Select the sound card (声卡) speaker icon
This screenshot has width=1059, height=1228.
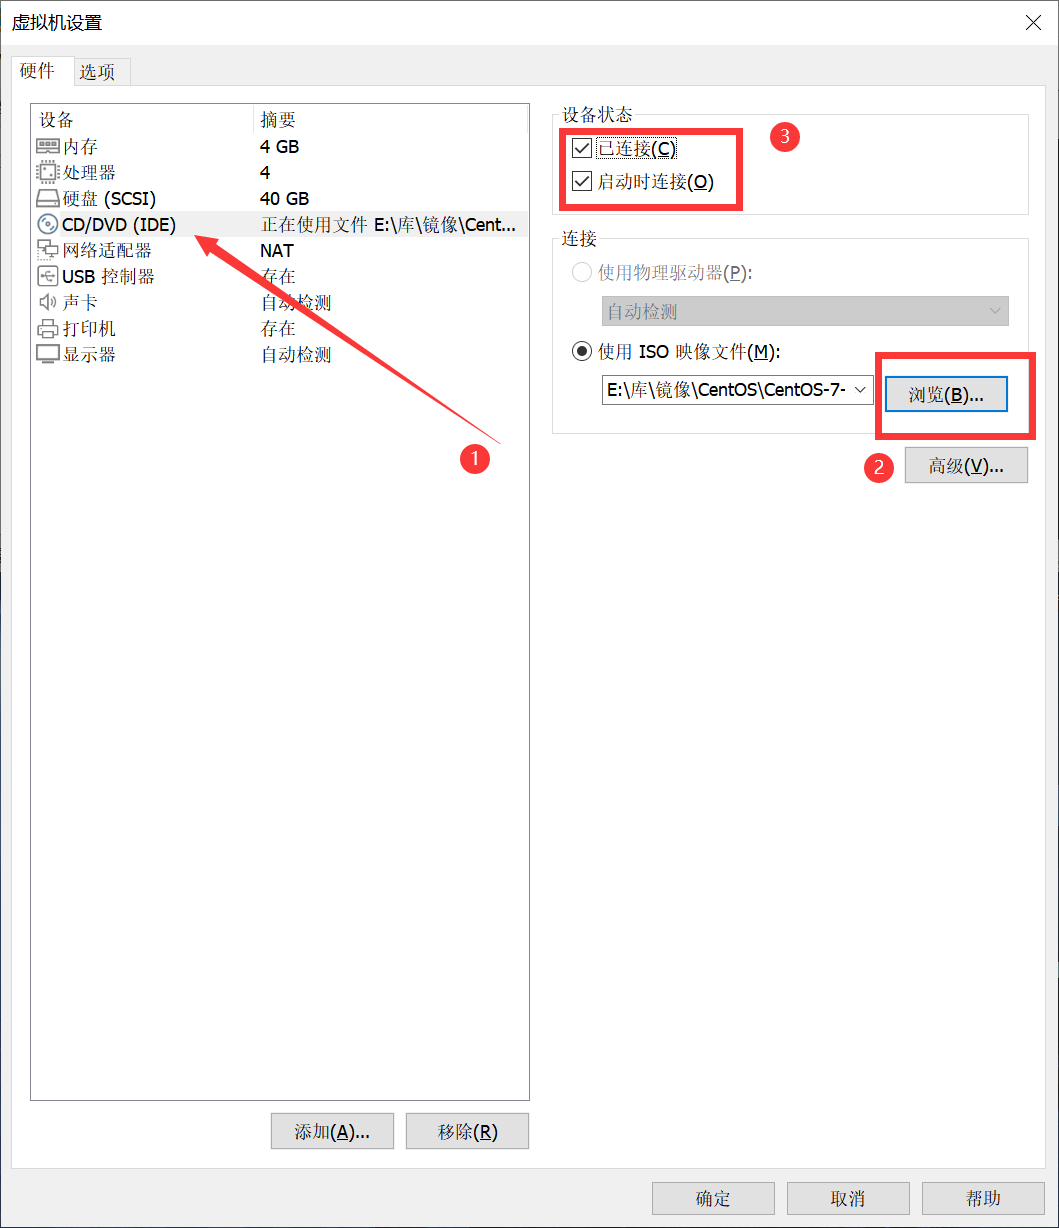(x=48, y=302)
